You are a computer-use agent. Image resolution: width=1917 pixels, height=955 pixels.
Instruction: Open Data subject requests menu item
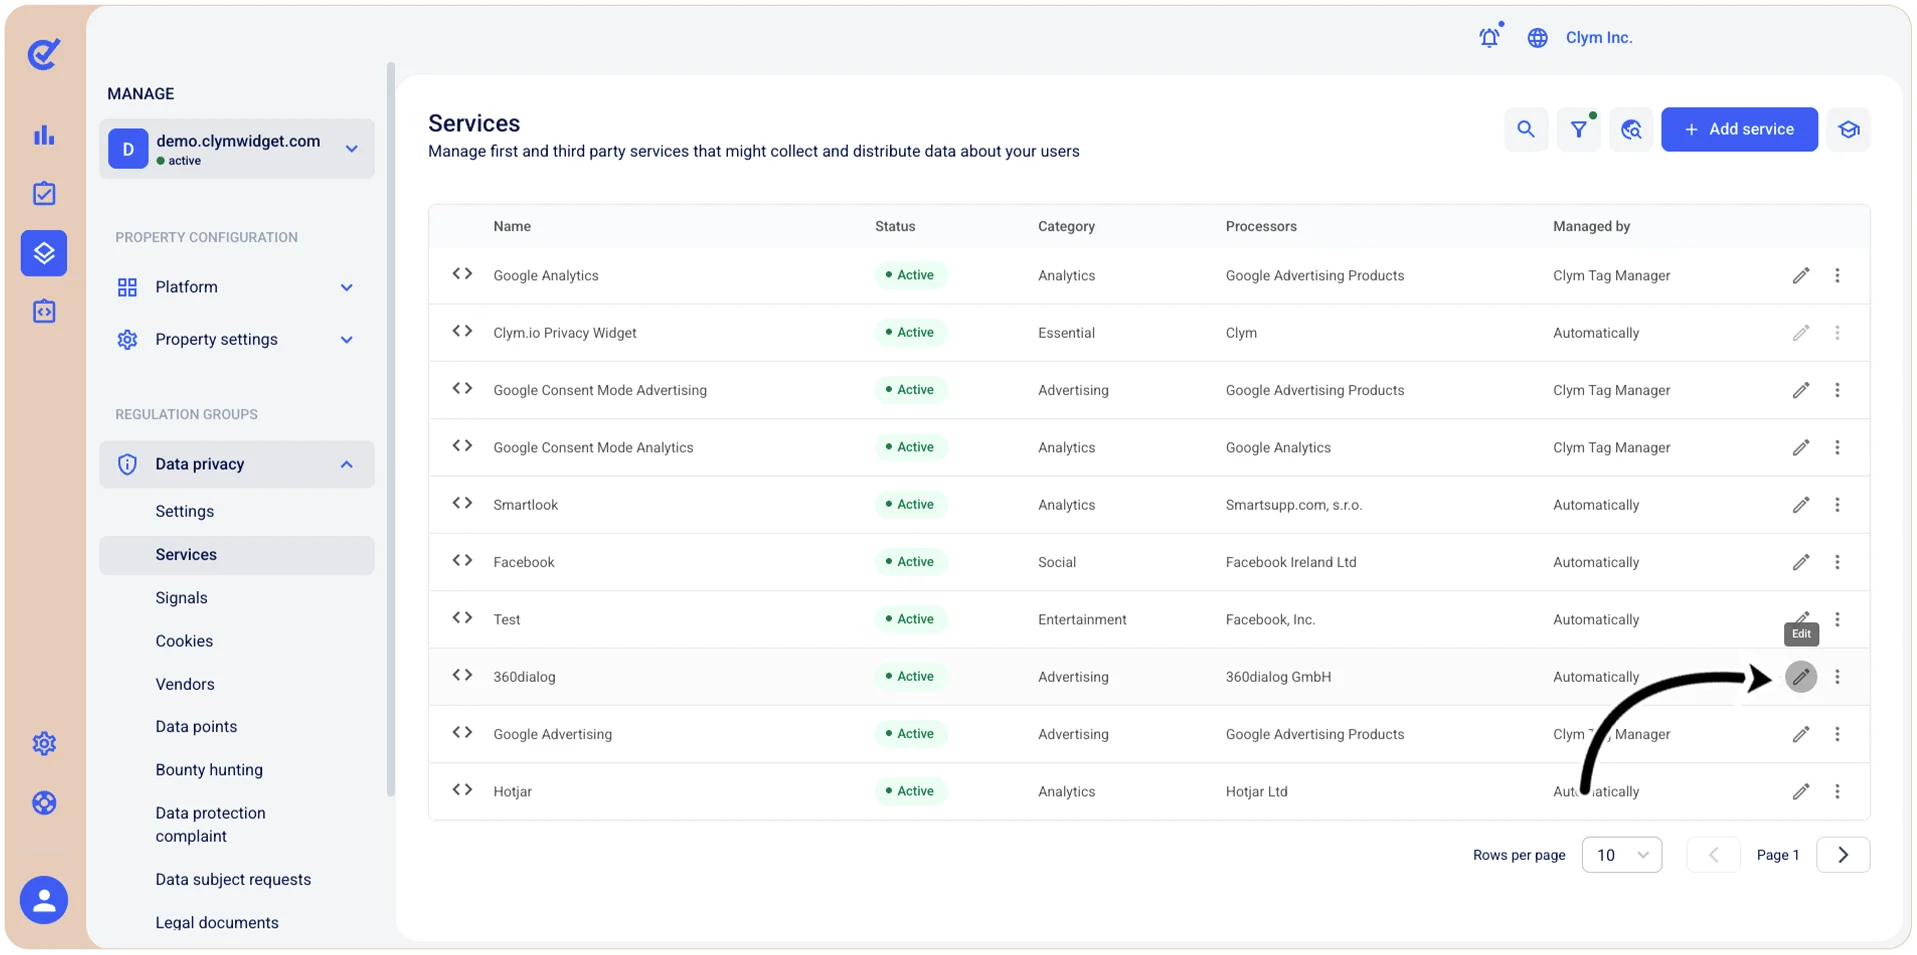(x=233, y=879)
